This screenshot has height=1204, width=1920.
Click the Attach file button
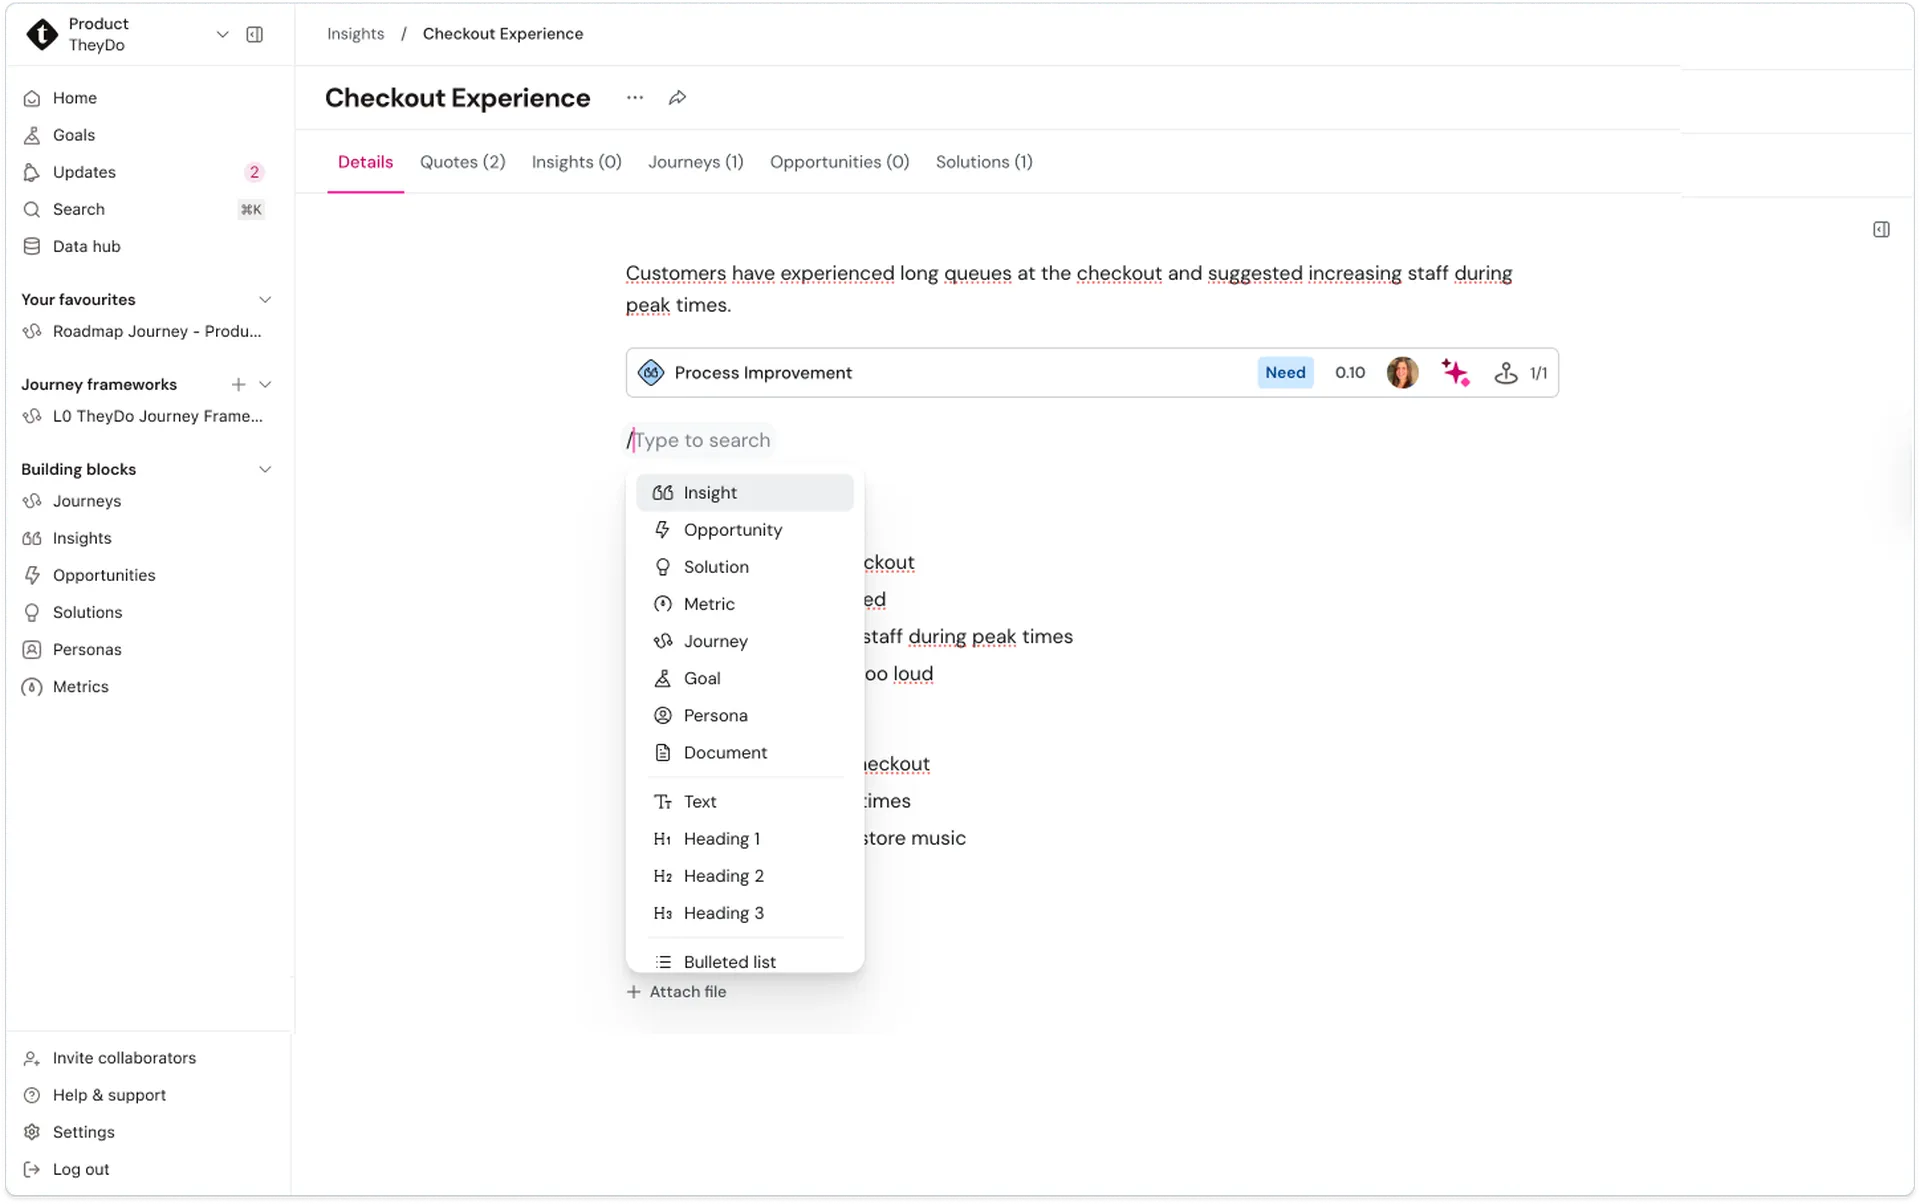pos(677,992)
